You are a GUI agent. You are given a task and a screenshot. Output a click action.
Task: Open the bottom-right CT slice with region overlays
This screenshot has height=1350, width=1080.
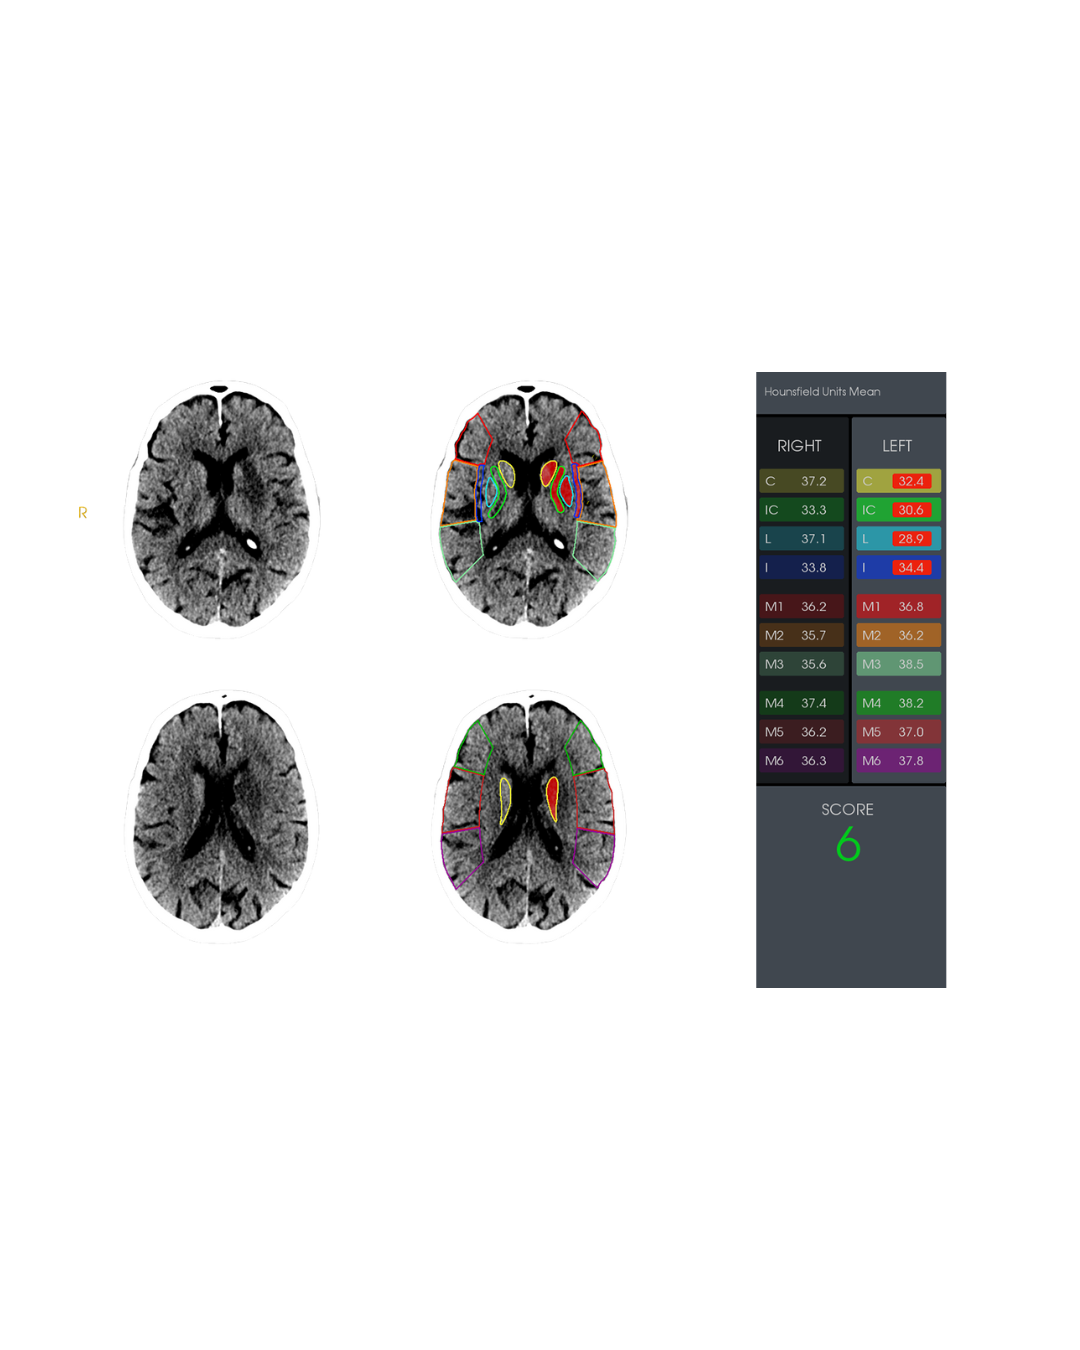pos(529,817)
